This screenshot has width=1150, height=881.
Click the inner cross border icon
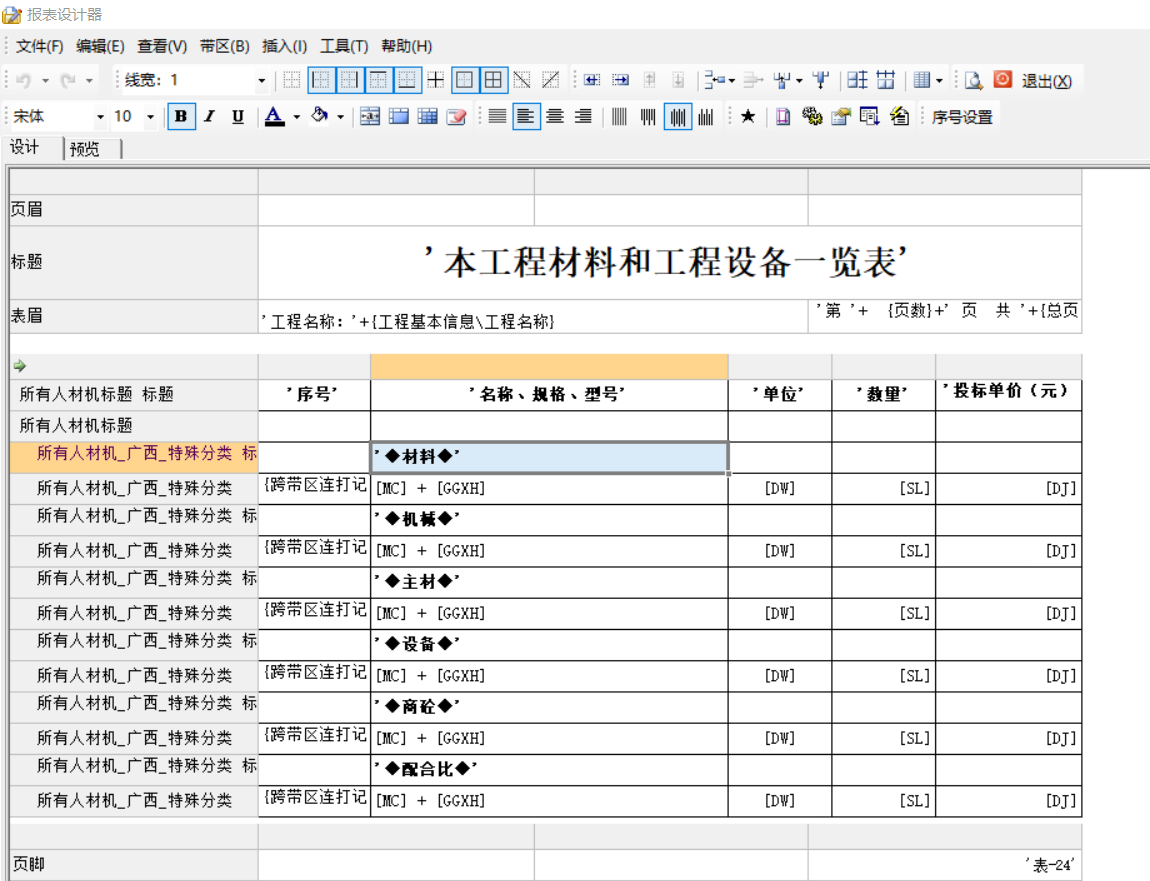[436, 80]
